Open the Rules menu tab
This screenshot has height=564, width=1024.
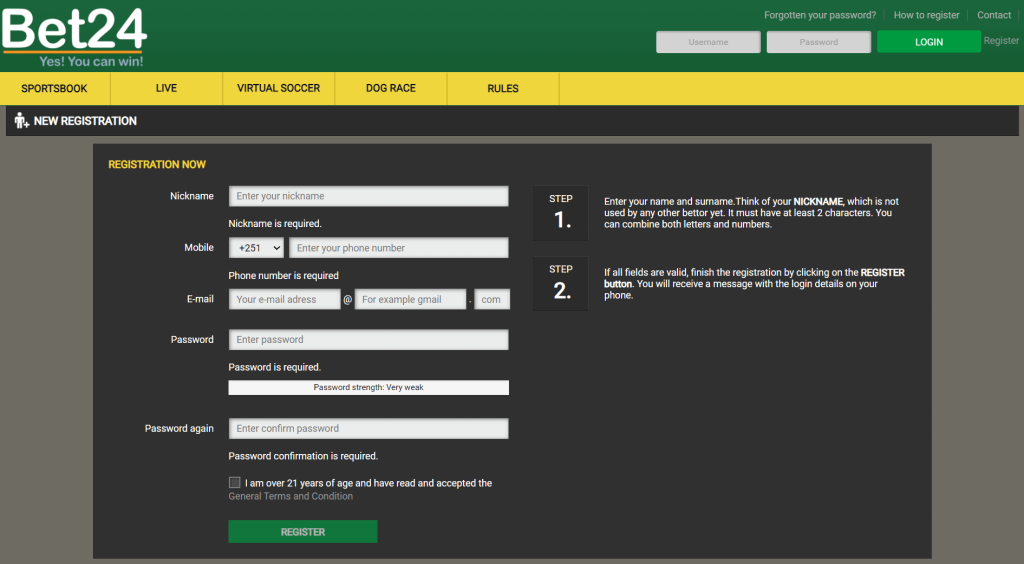coord(503,88)
